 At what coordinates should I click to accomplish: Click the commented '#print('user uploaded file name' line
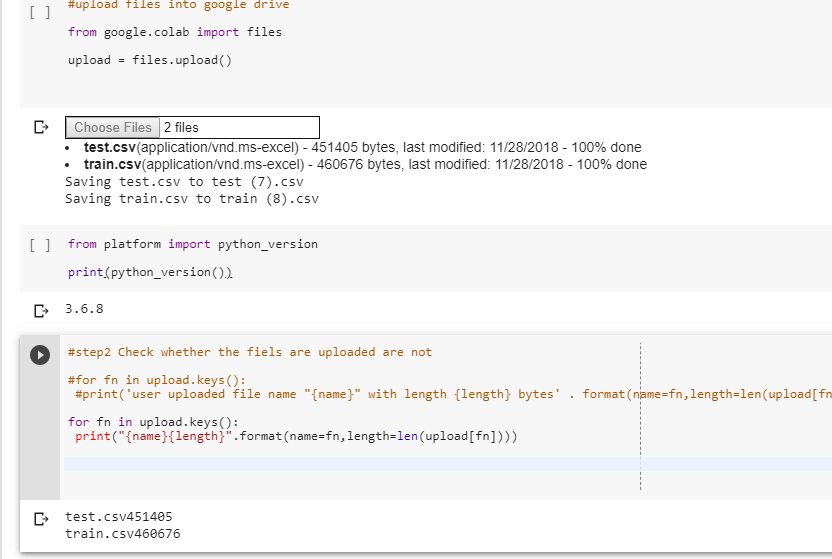(x=453, y=394)
